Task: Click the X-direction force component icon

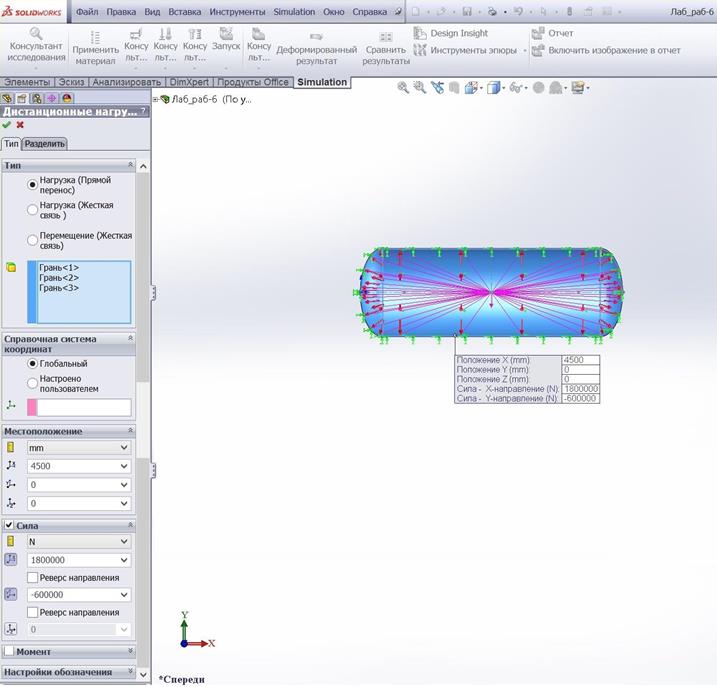Action: [x=11, y=561]
